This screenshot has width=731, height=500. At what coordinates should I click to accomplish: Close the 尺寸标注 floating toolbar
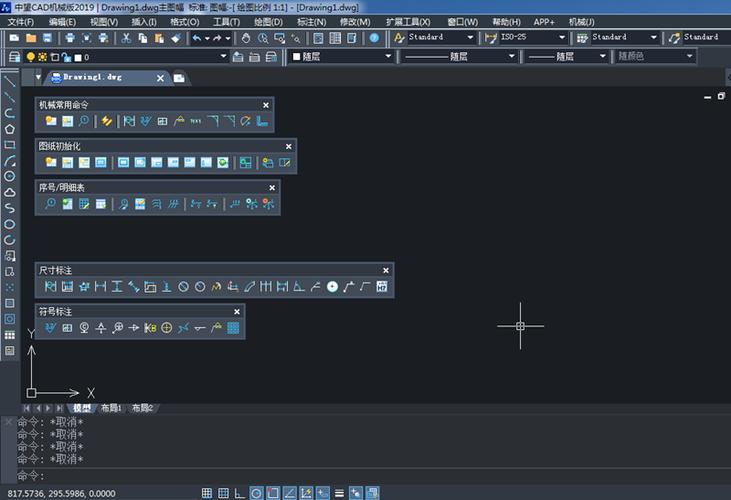tap(385, 270)
